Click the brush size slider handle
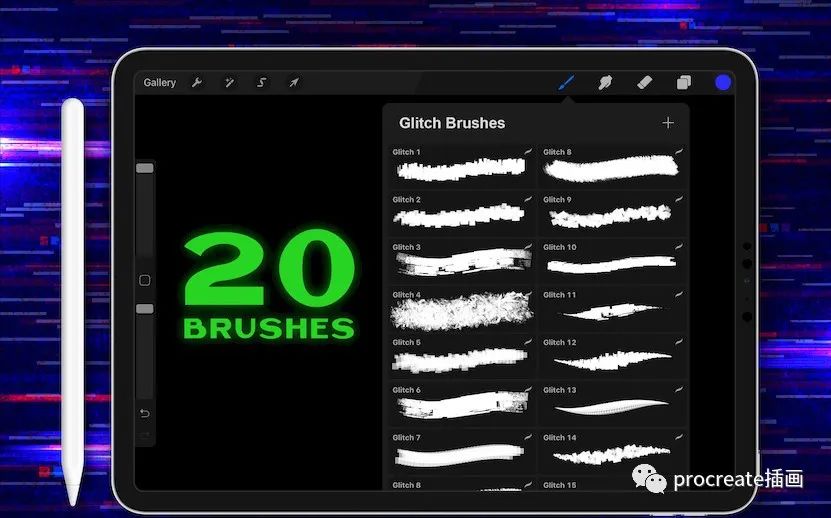 [x=145, y=168]
